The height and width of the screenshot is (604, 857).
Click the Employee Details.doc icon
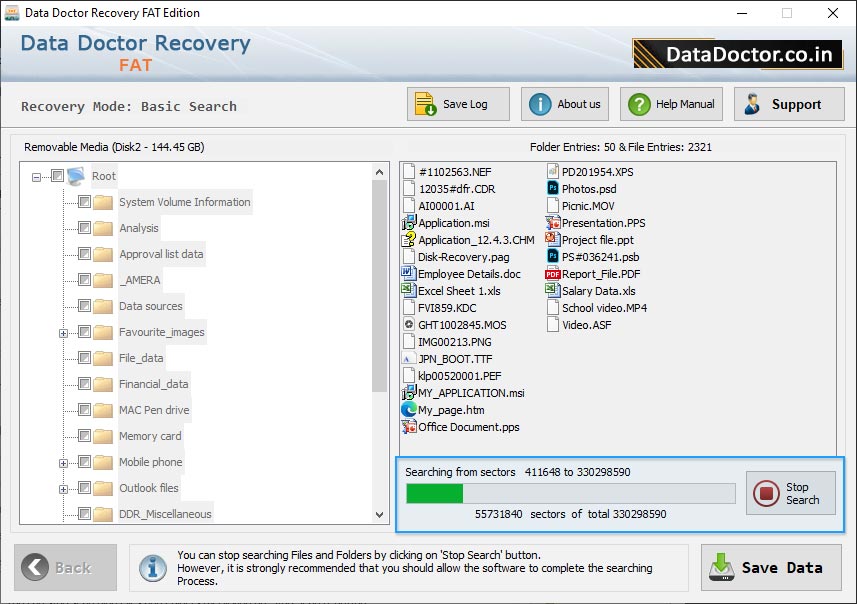tap(409, 274)
